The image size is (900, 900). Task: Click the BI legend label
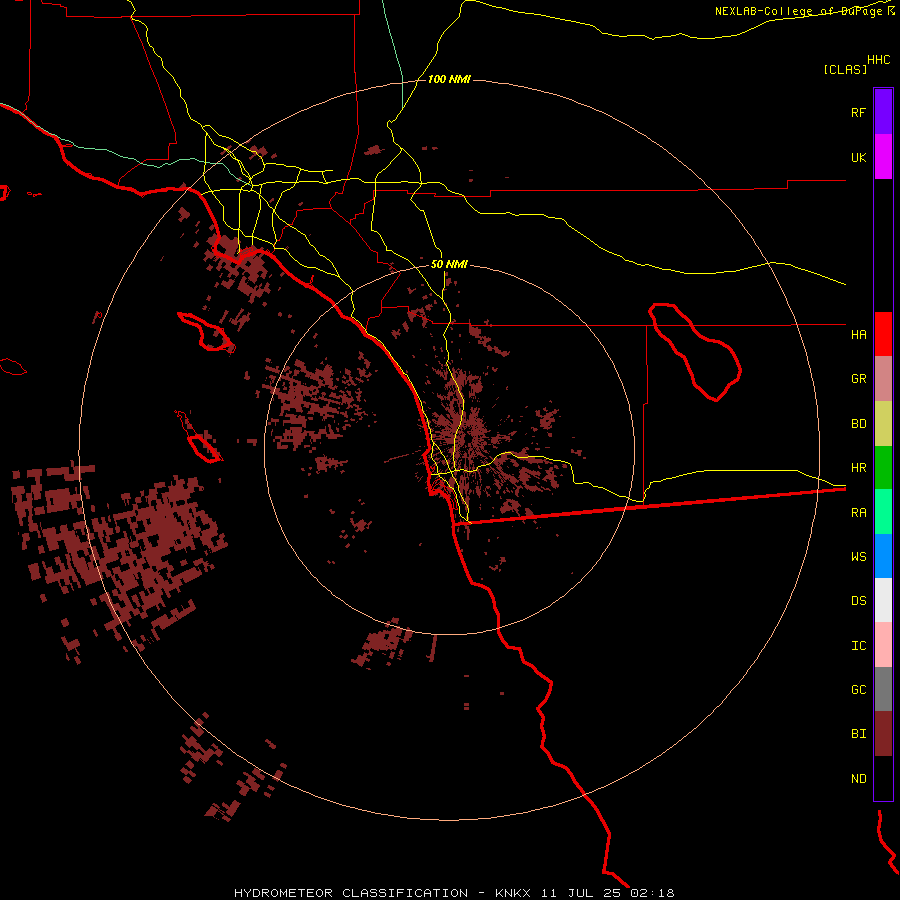tap(858, 734)
